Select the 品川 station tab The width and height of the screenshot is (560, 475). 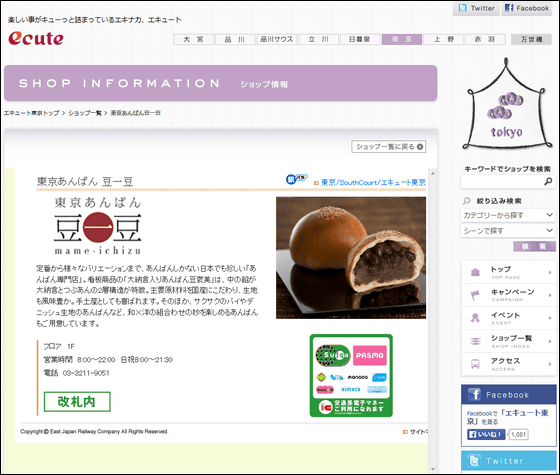tap(235, 39)
